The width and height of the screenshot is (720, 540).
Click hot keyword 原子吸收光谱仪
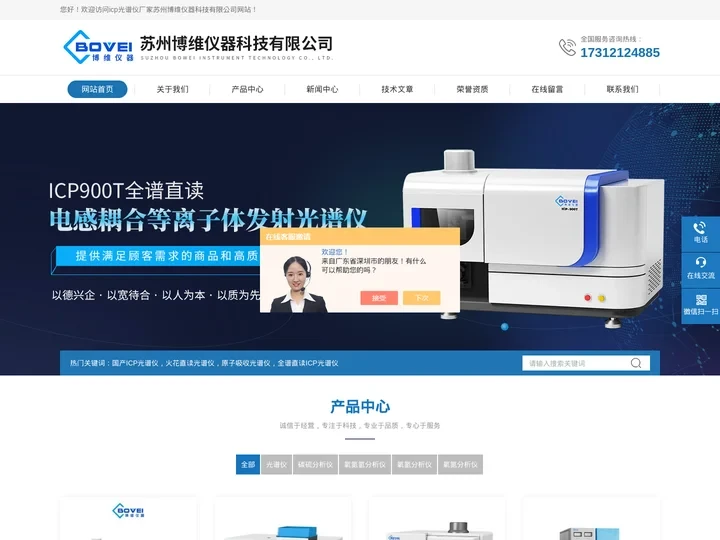pos(246,363)
